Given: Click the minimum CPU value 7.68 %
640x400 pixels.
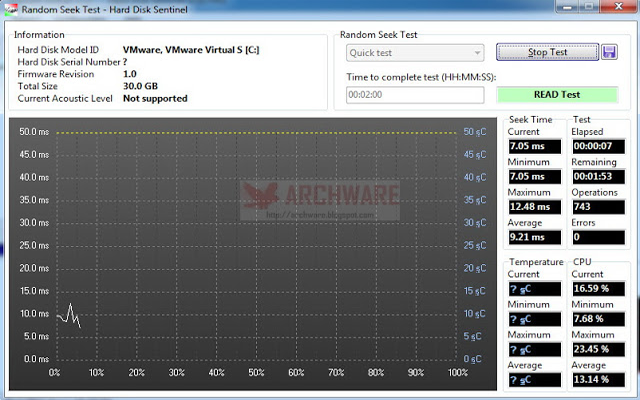Looking at the screenshot, I should coord(598,319).
